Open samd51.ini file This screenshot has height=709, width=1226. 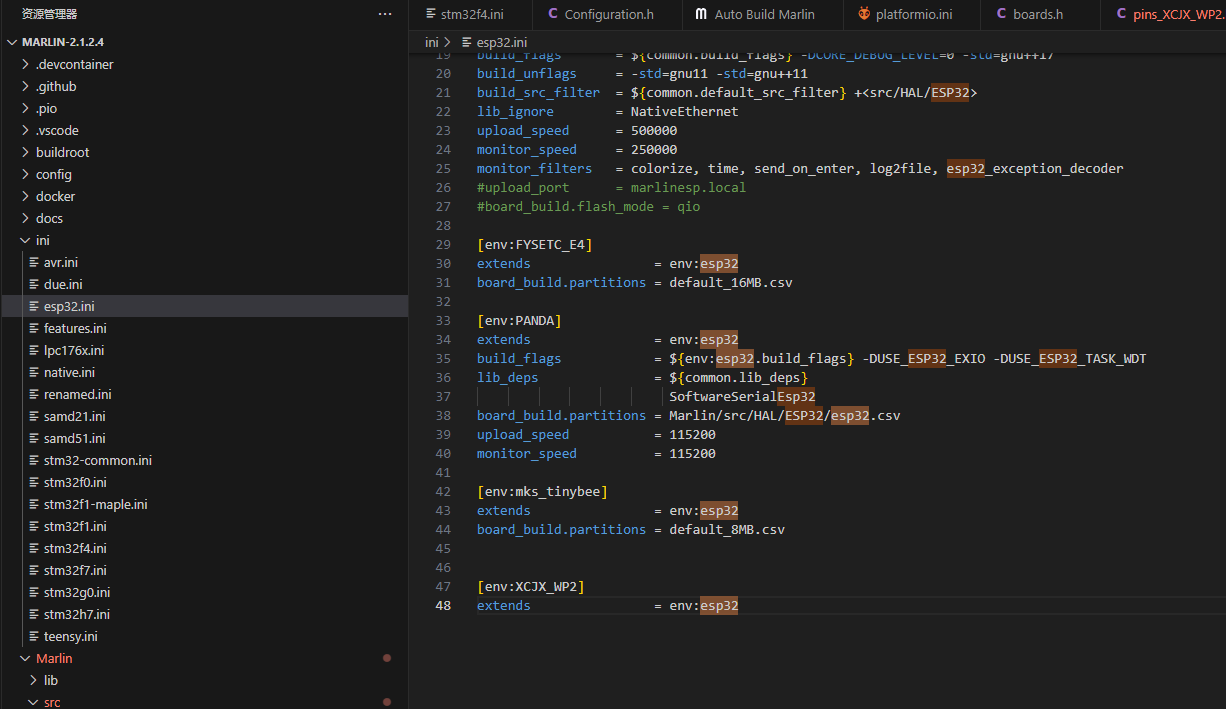[204, 438]
